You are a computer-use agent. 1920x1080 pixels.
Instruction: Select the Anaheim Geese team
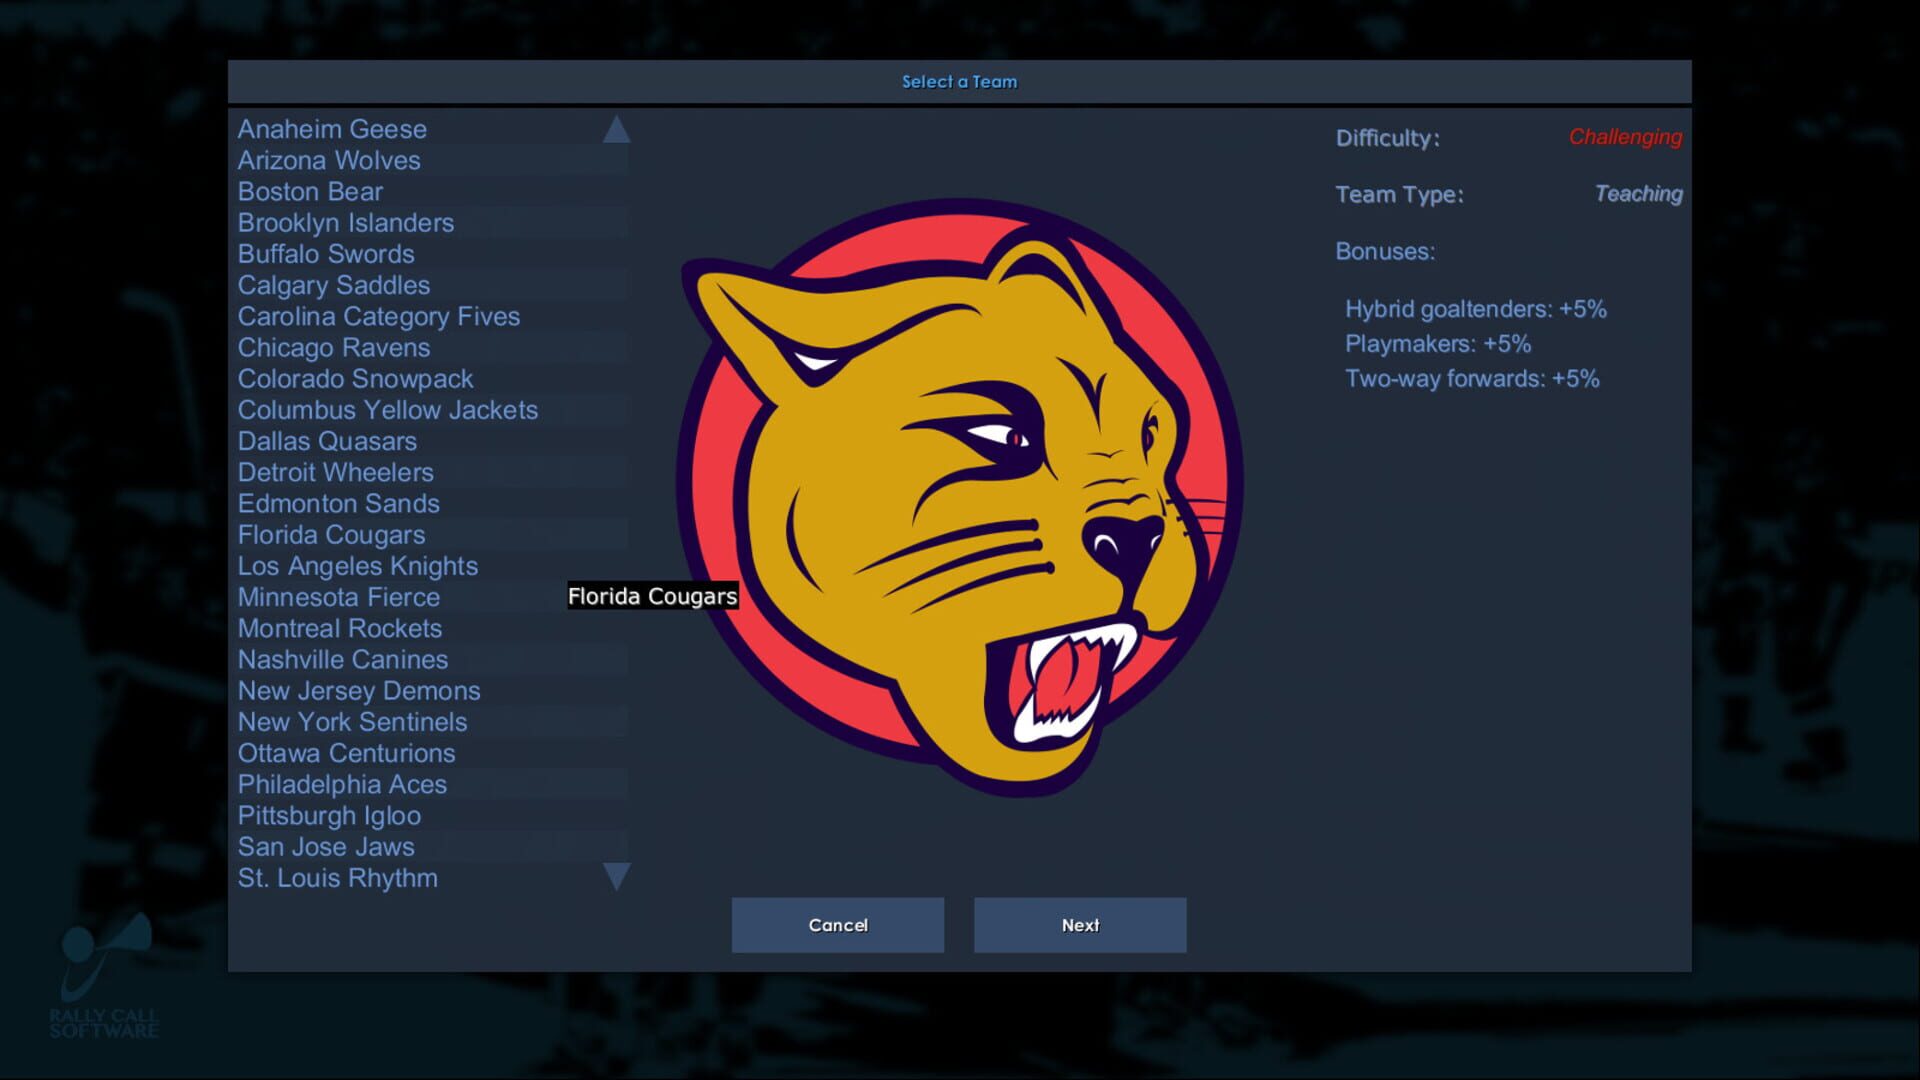pos(332,129)
